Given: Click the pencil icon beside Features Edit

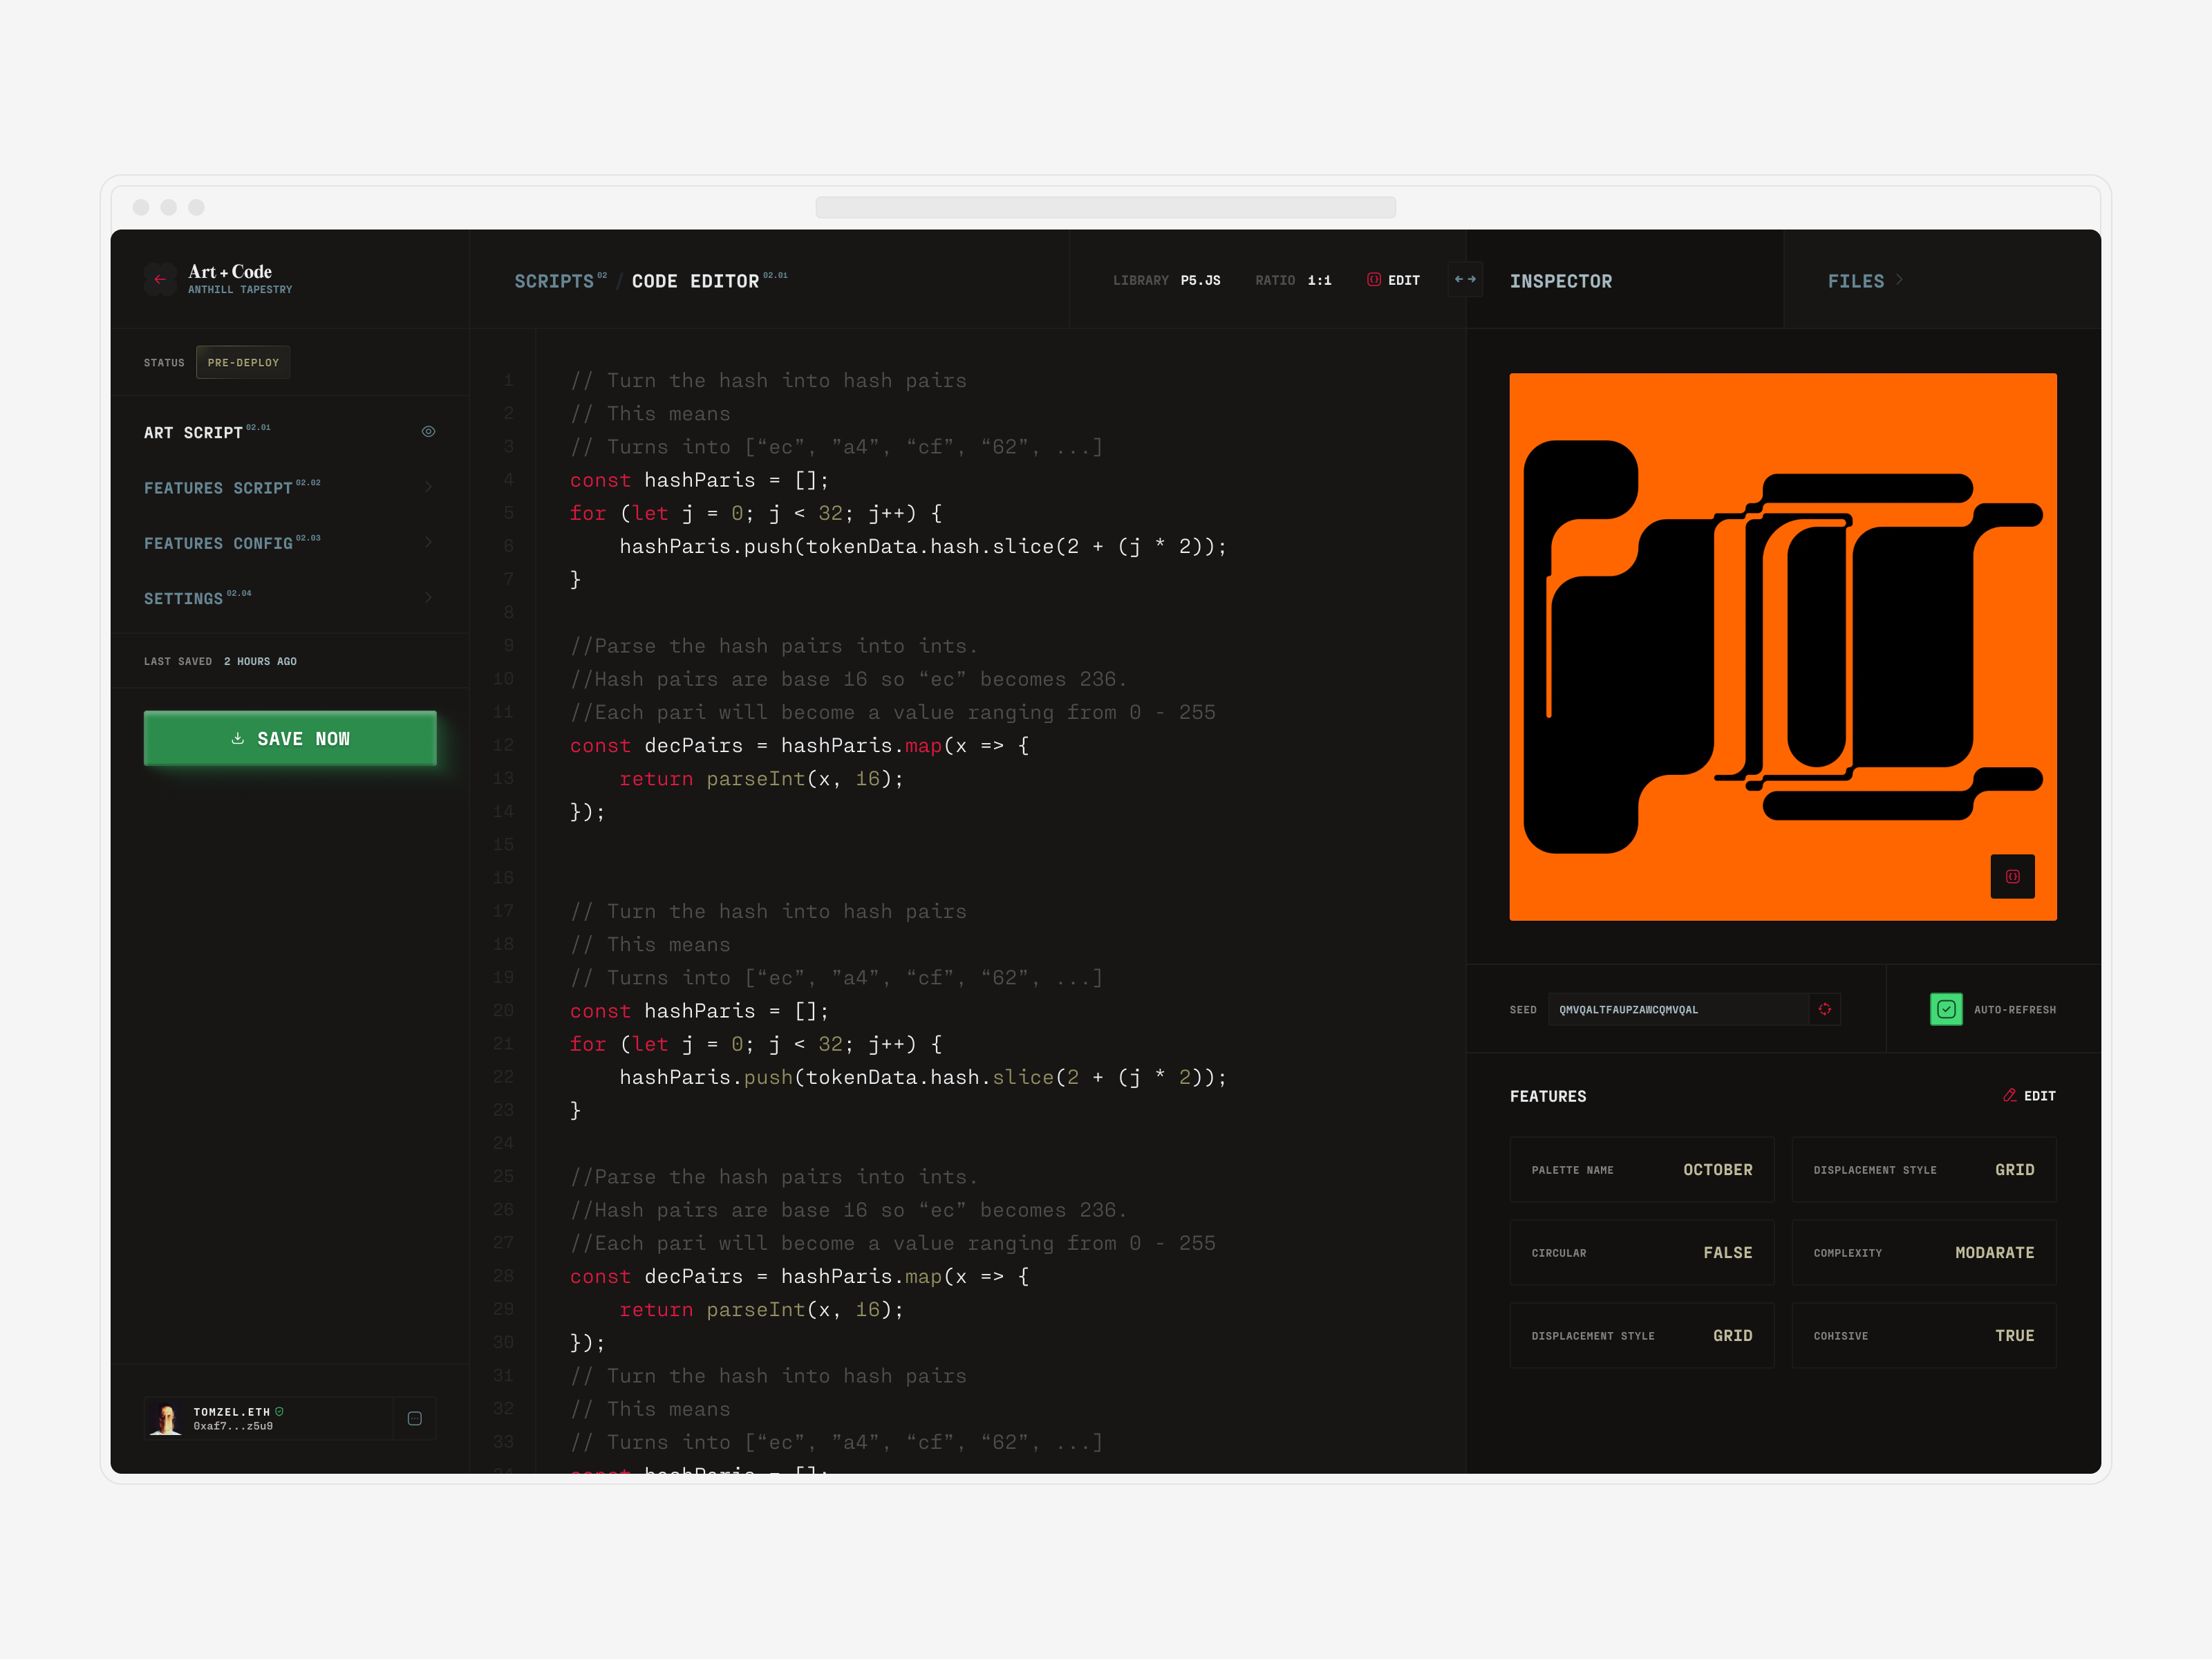Looking at the screenshot, I should coord(2009,1095).
